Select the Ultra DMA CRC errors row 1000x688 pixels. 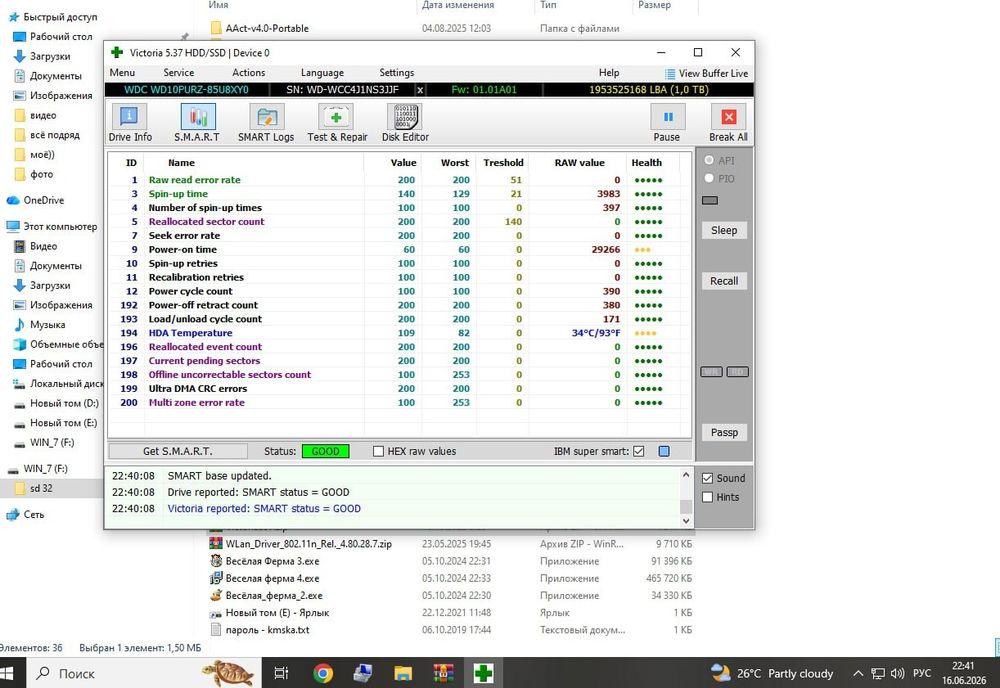coord(399,389)
